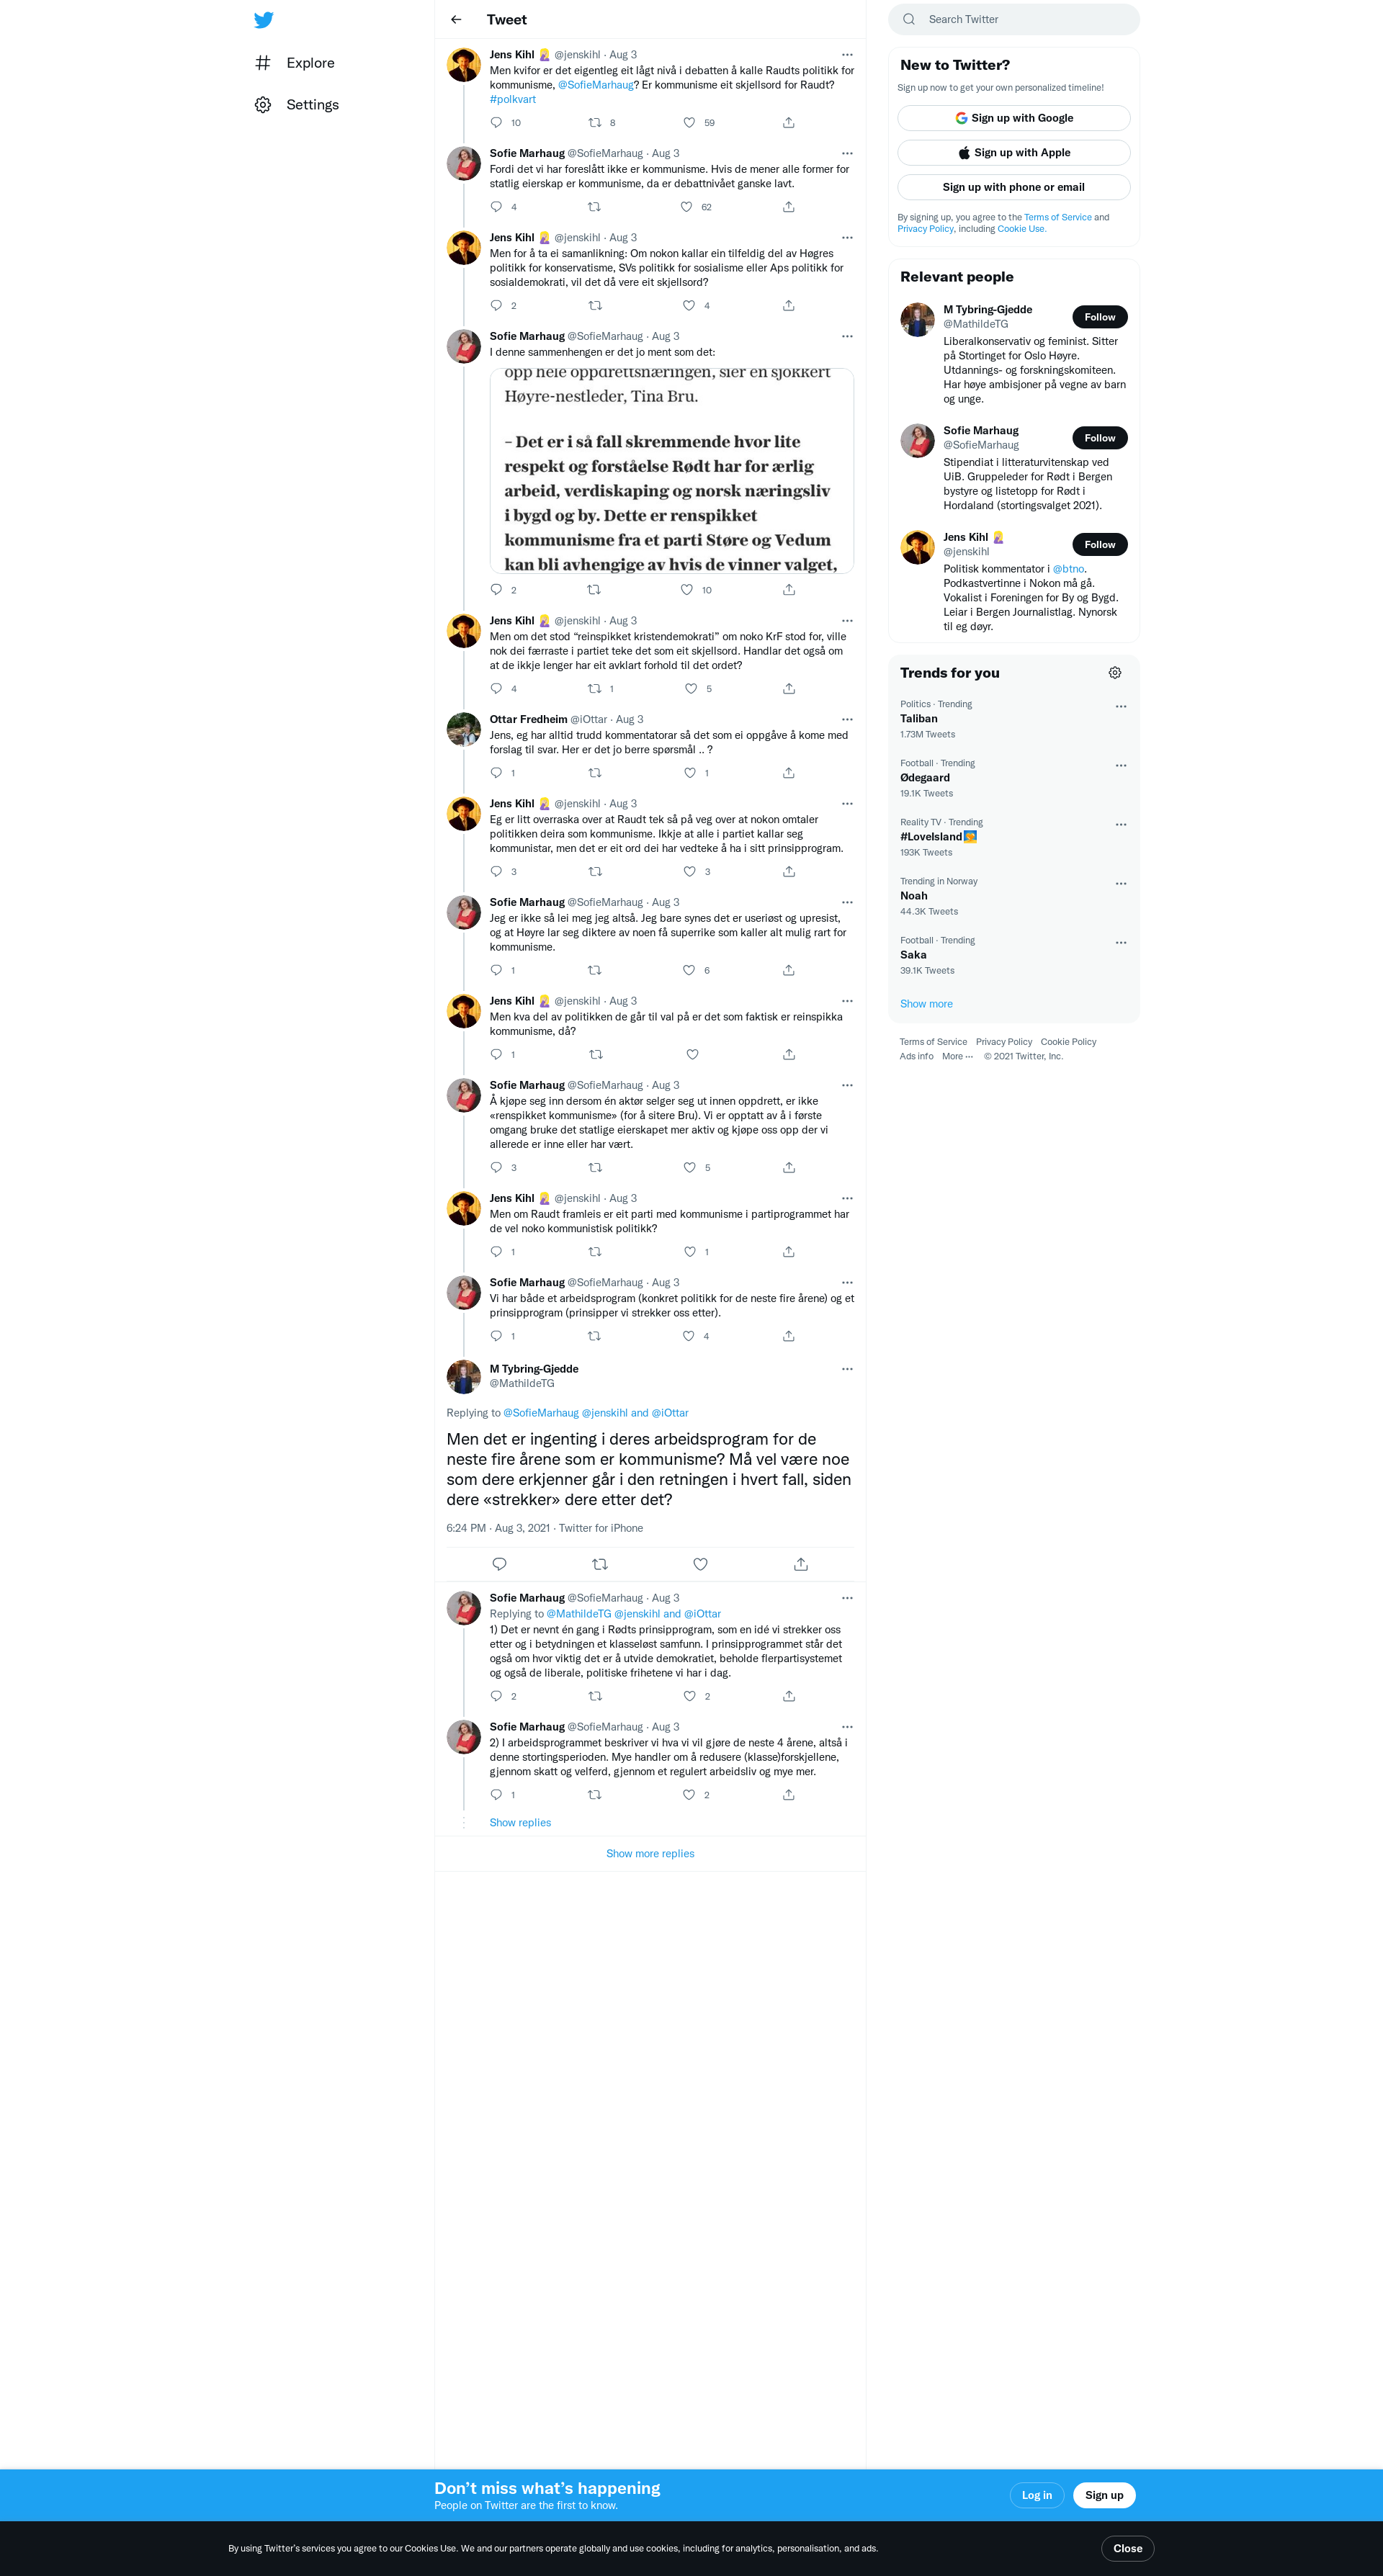Open the quoted article image in Sofie's tweet
This screenshot has width=1383, height=2576.
[x=672, y=470]
